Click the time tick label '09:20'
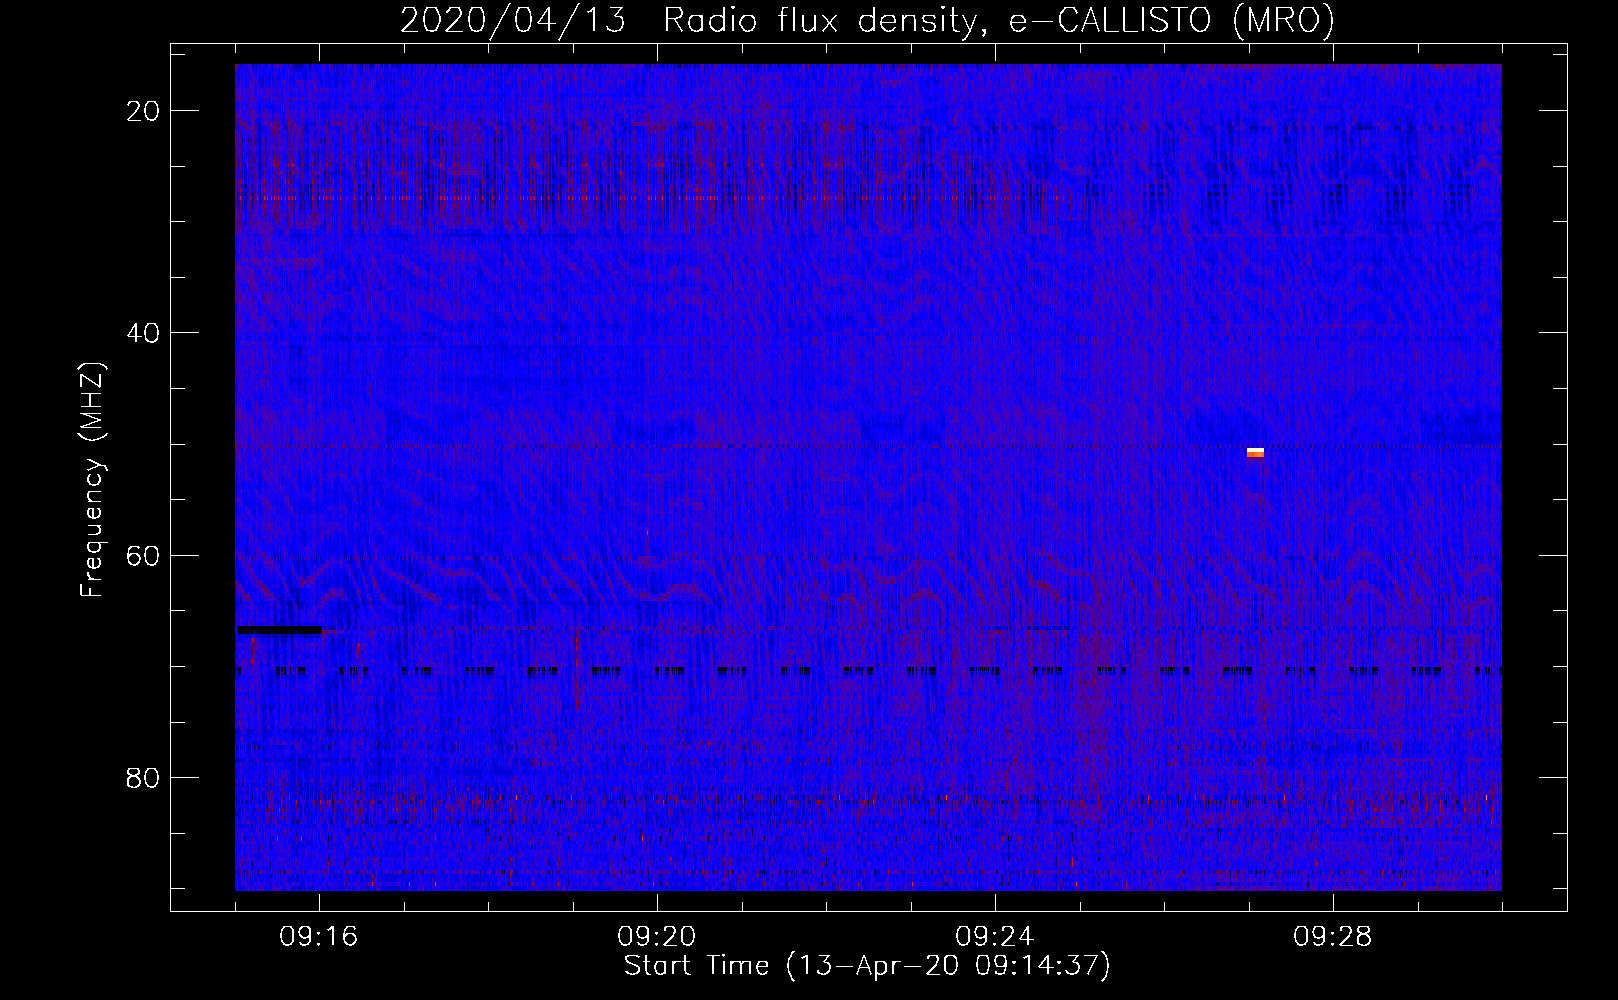This screenshot has width=1618, height=1000. tap(657, 937)
